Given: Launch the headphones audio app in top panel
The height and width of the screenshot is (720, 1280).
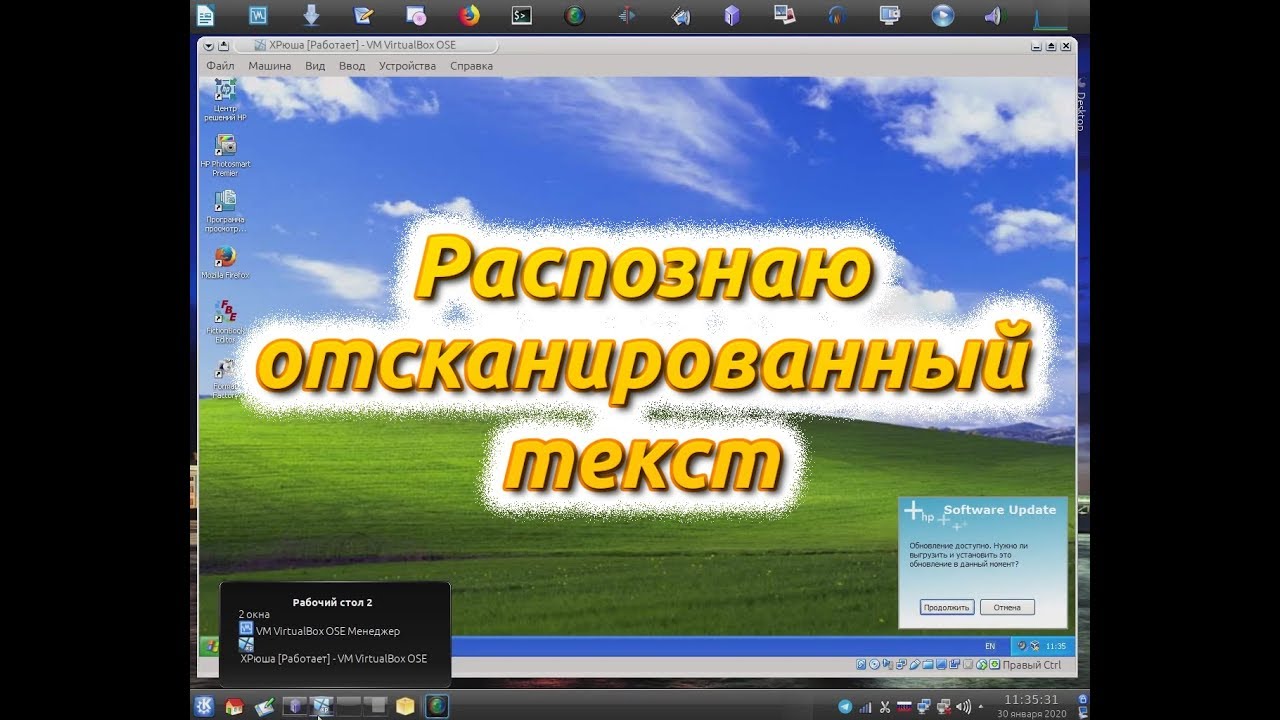Looking at the screenshot, I should click(x=837, y=15).
